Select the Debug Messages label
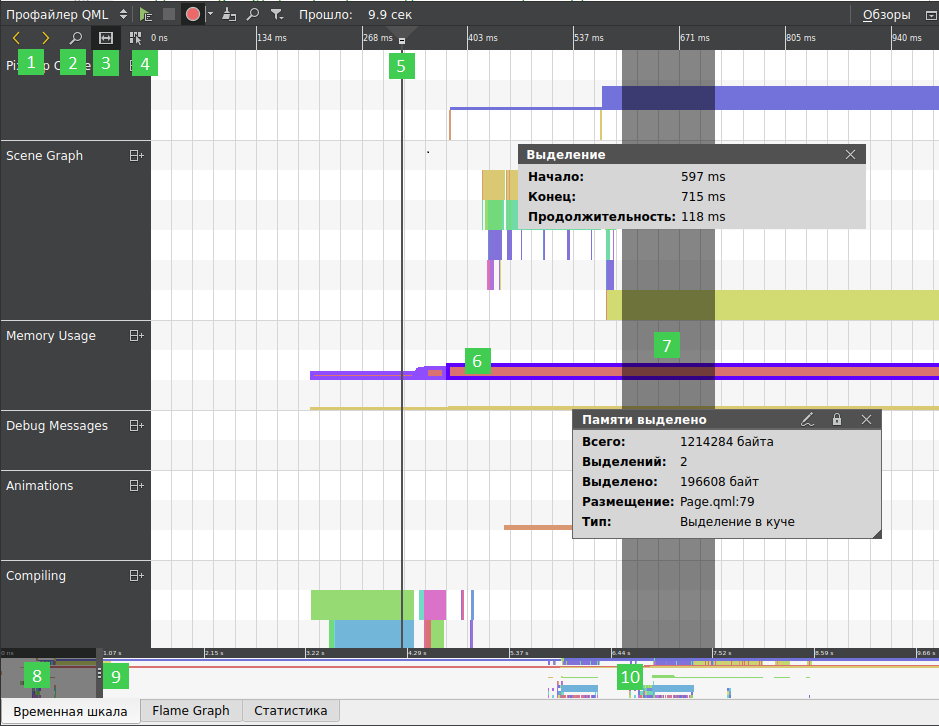939x726 pixels. click(x=57, y=426)
